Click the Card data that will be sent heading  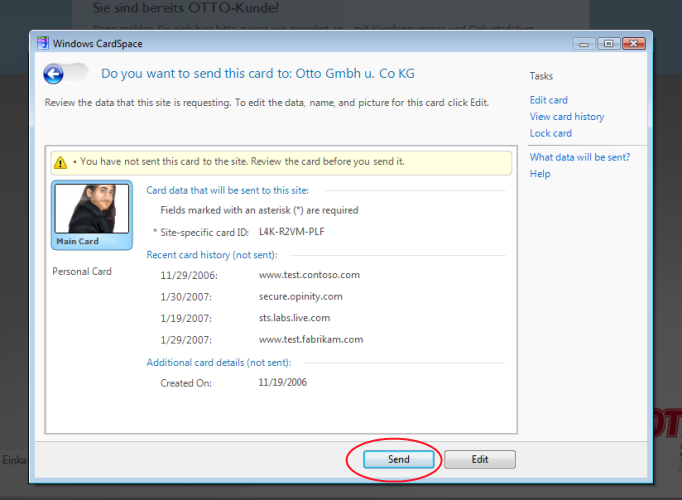[227, 190]
